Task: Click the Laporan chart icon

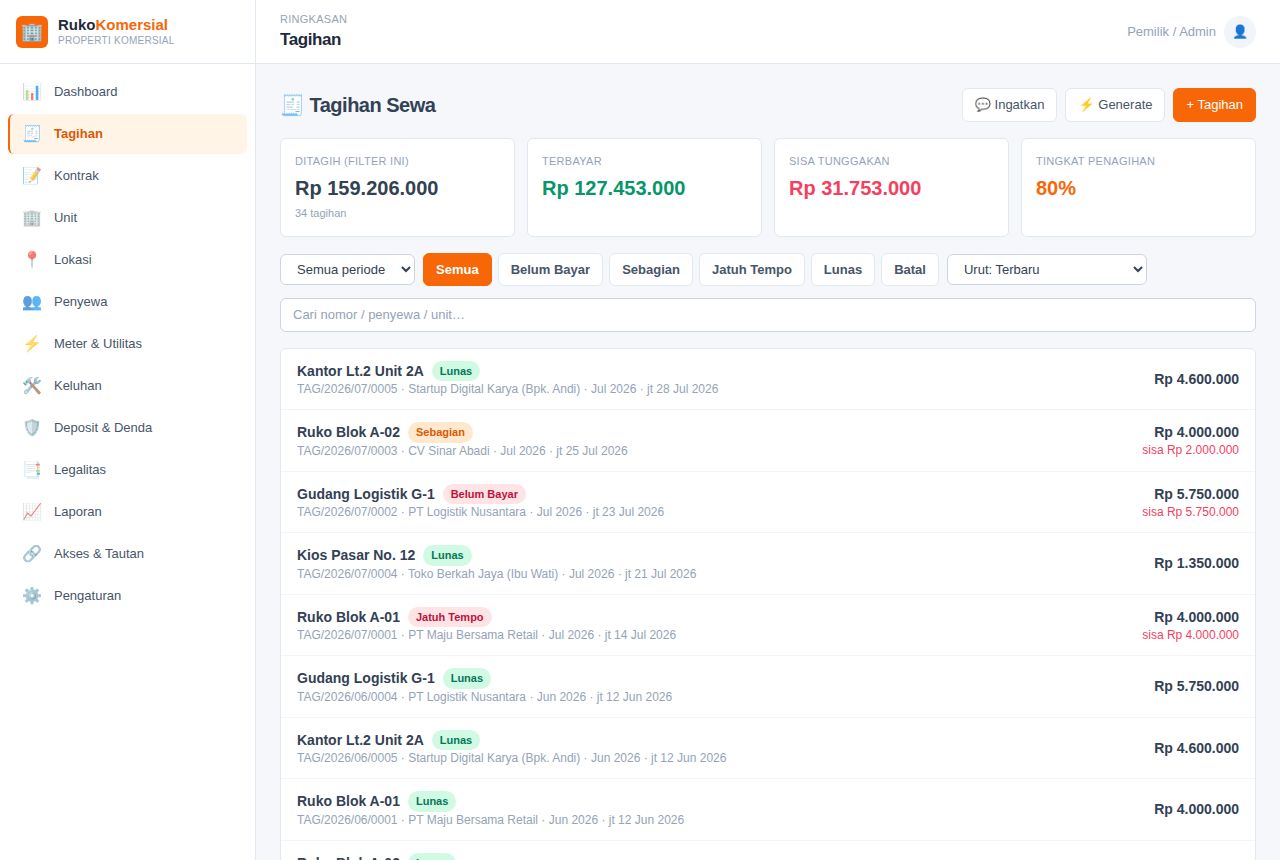Action: point(32,512)
